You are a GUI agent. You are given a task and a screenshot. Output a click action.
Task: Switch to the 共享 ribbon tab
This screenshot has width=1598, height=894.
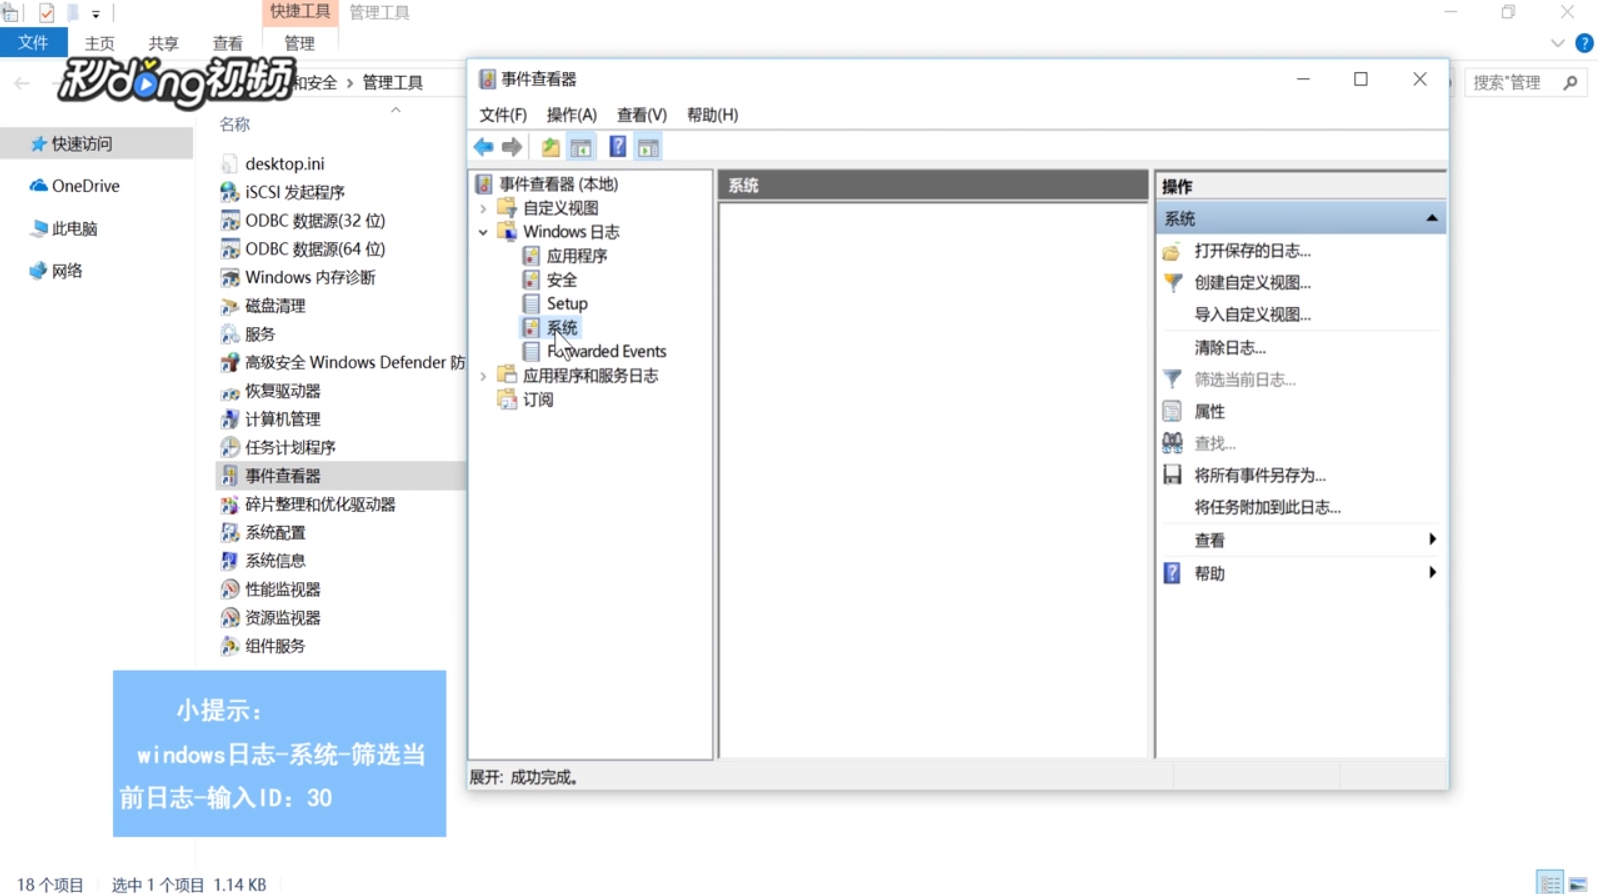coord(163,43)
